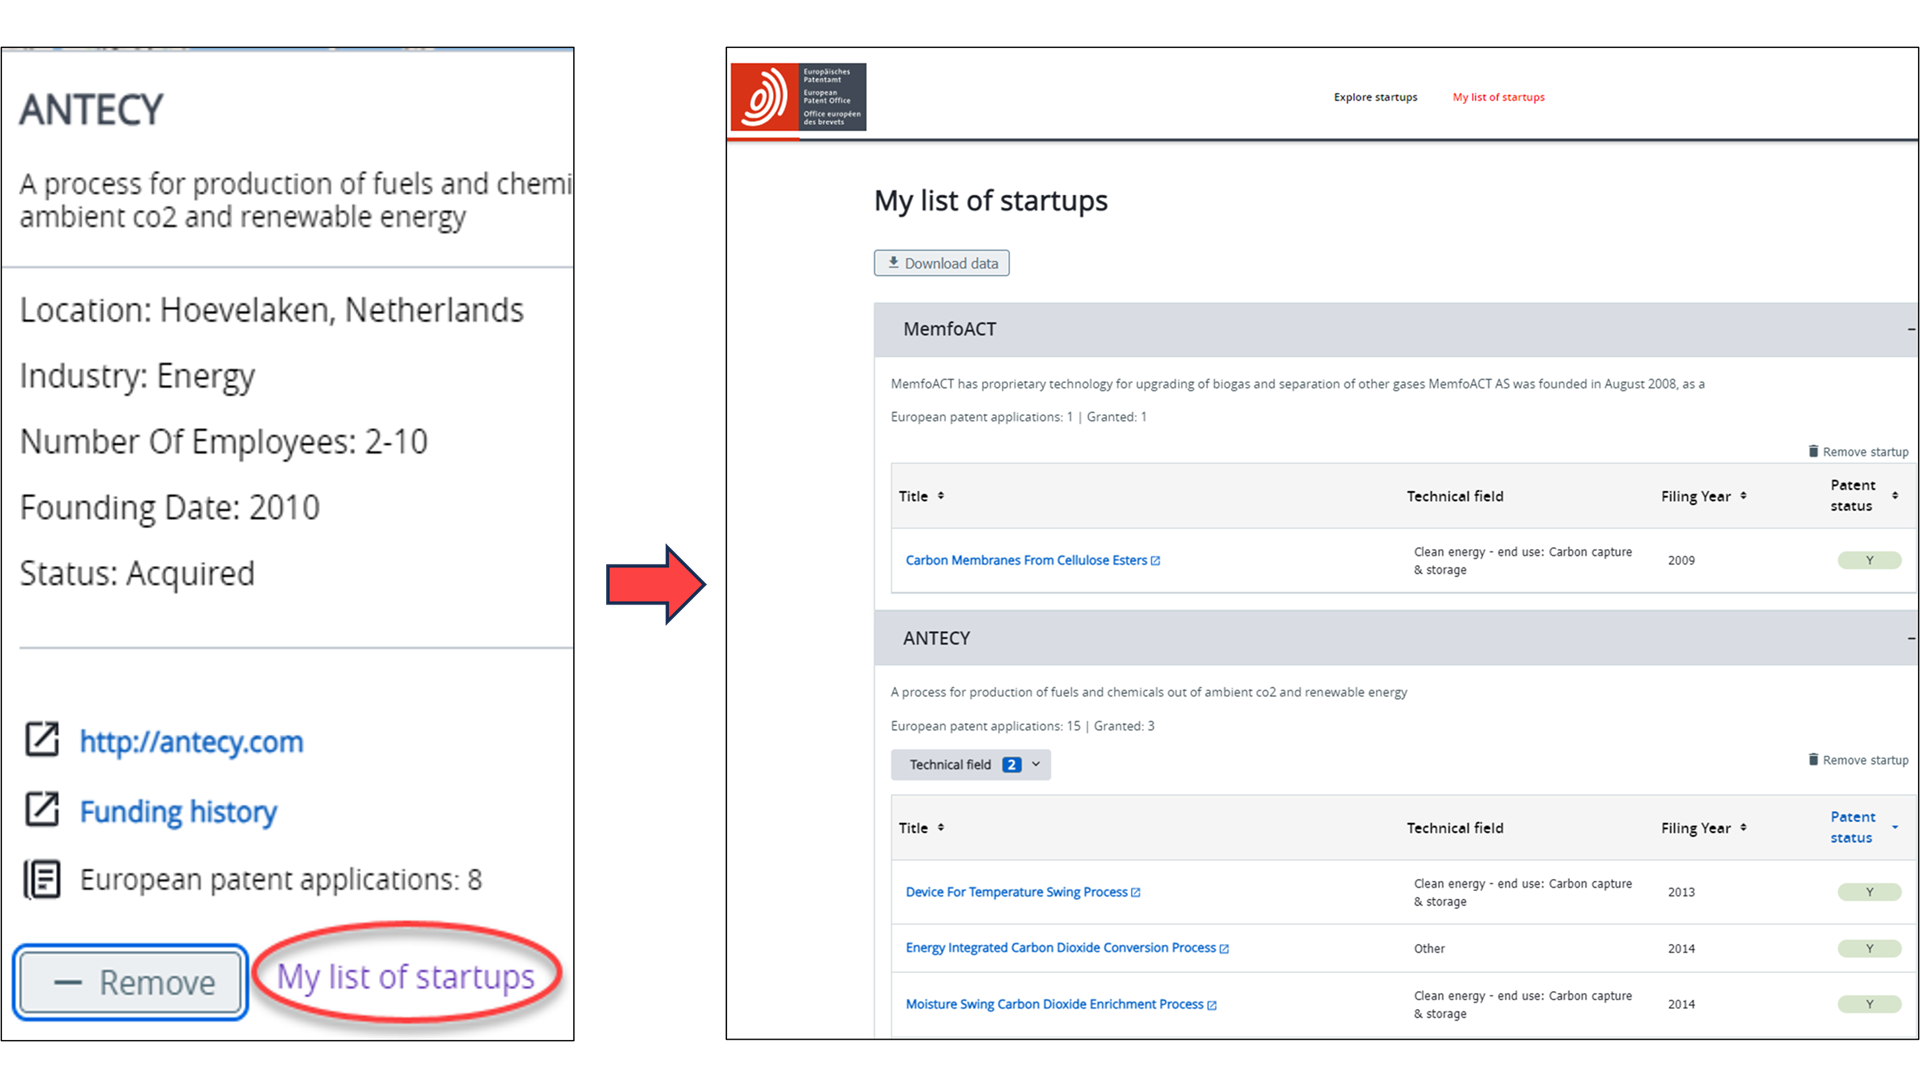Select My list of startups in top navigation

tap(1498, 97)
